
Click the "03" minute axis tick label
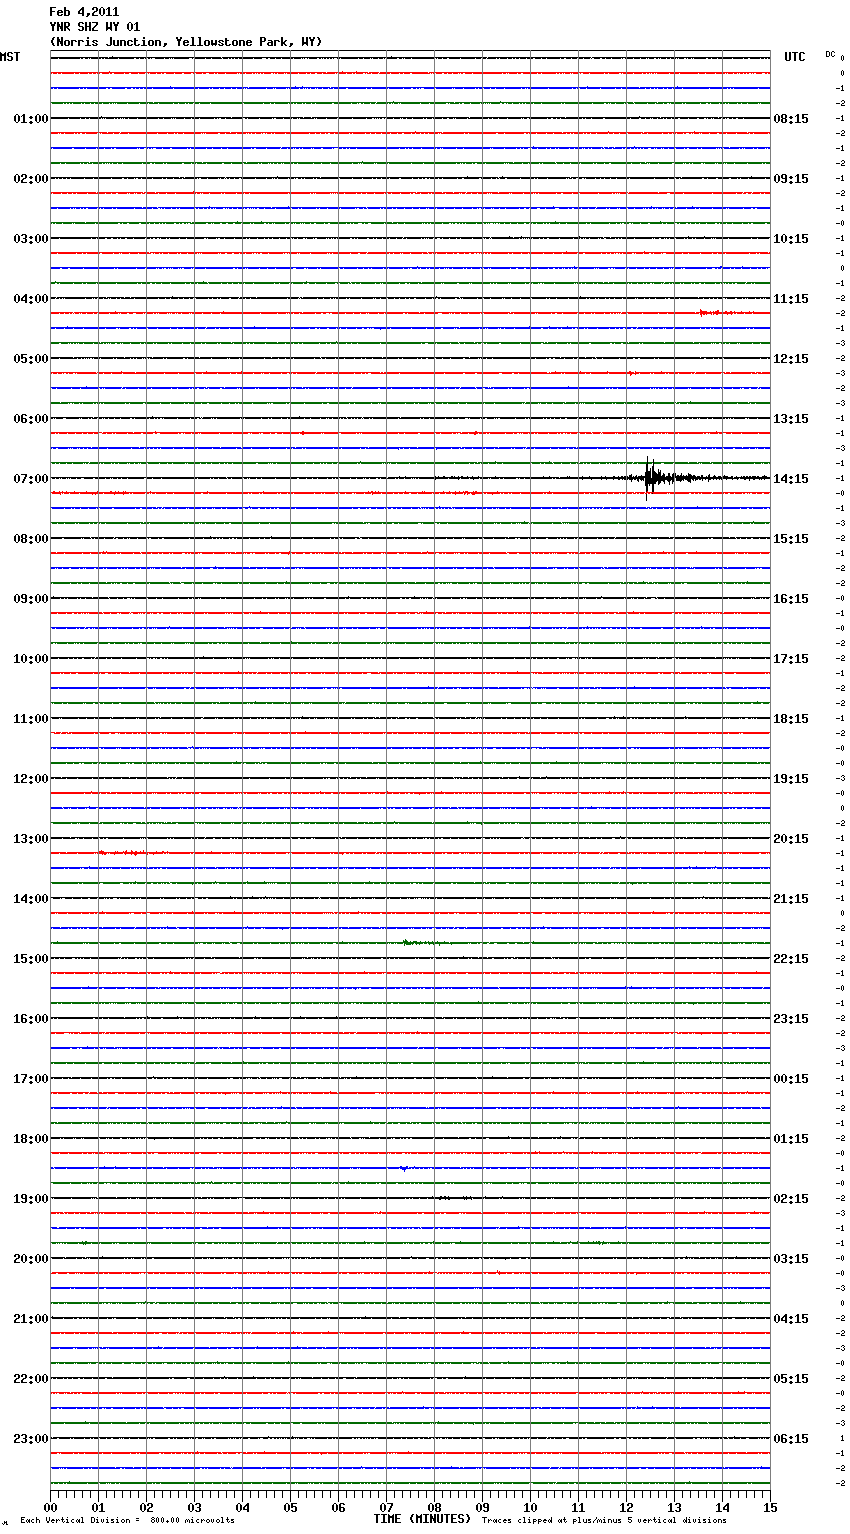[x=194, y=1507]
